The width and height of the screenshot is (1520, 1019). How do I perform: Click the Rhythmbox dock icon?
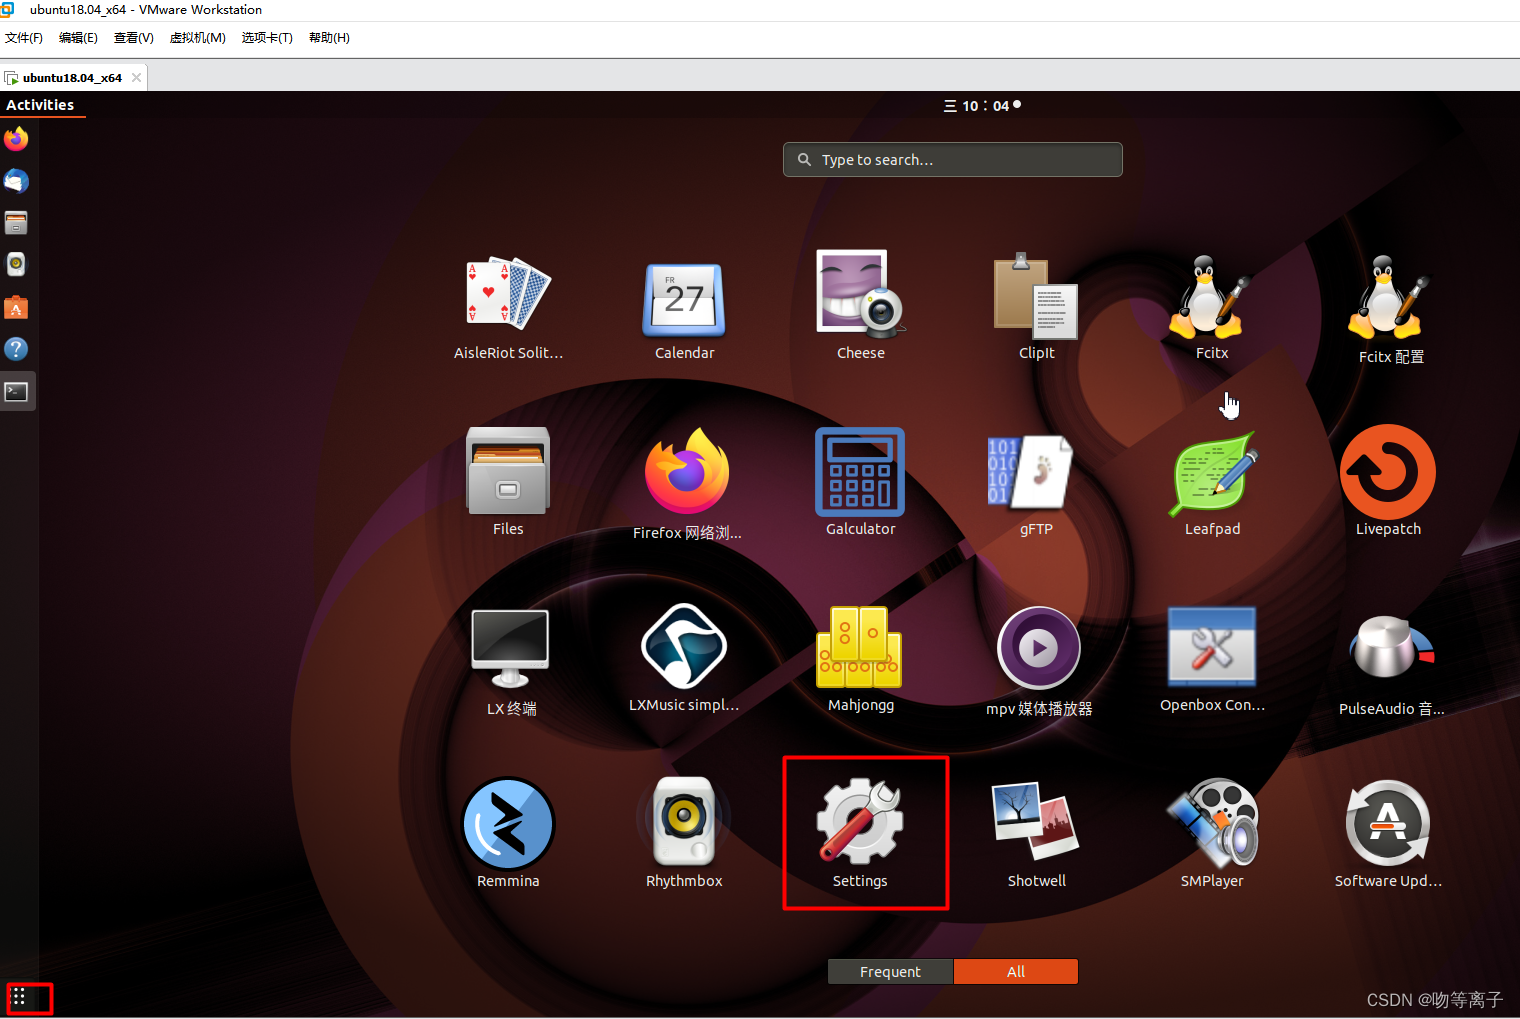pos(16,264)
